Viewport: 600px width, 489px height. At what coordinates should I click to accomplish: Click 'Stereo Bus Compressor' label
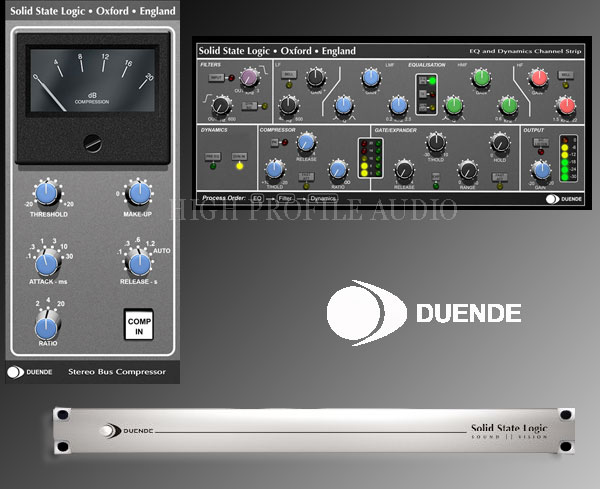tap(117, 372)
